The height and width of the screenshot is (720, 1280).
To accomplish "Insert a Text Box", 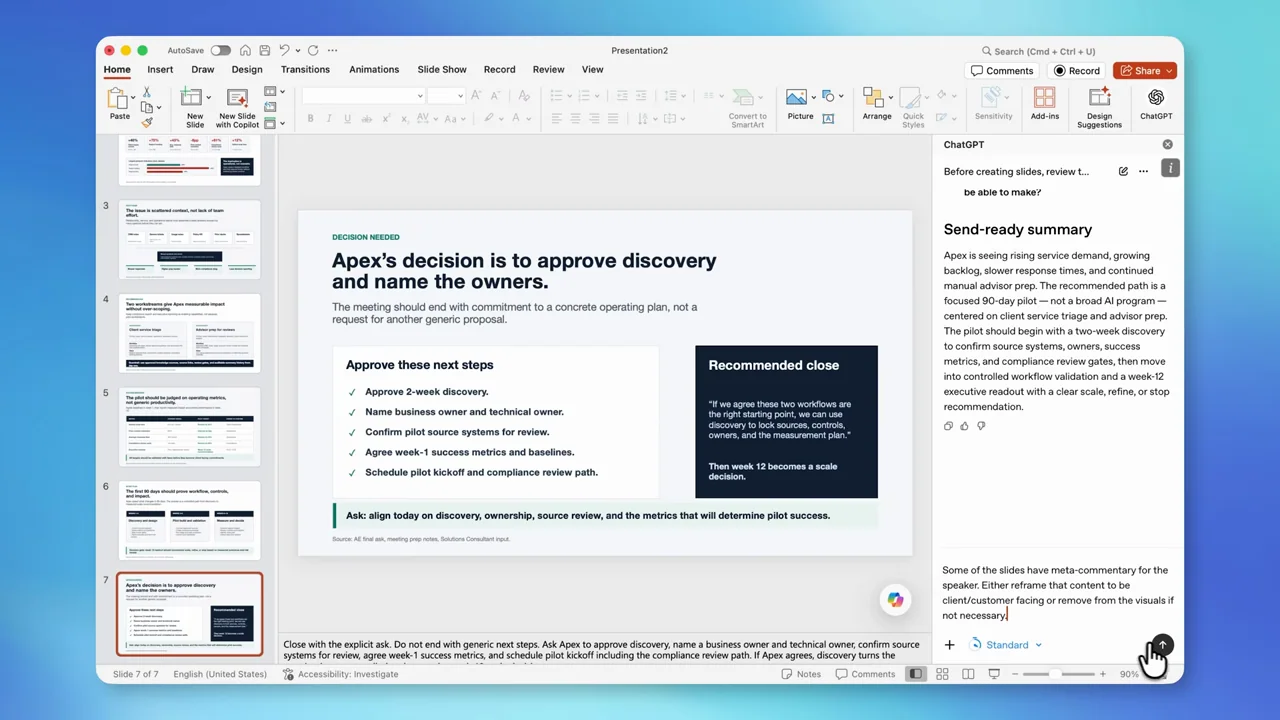I will pyautogui.click(x=828, y=118).
